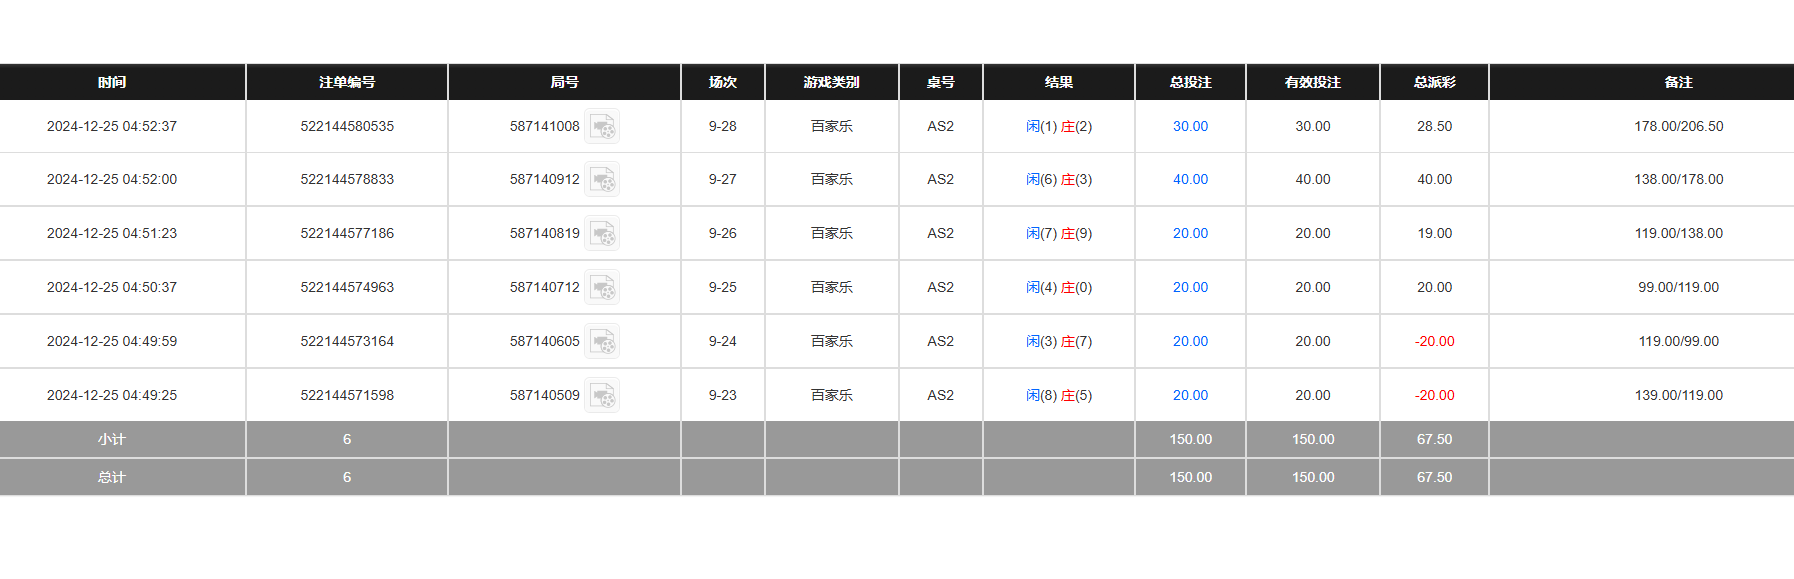Click replay icon beside round 587140605
Viewport: 1794px width, 579px height.
coord(602,342)
